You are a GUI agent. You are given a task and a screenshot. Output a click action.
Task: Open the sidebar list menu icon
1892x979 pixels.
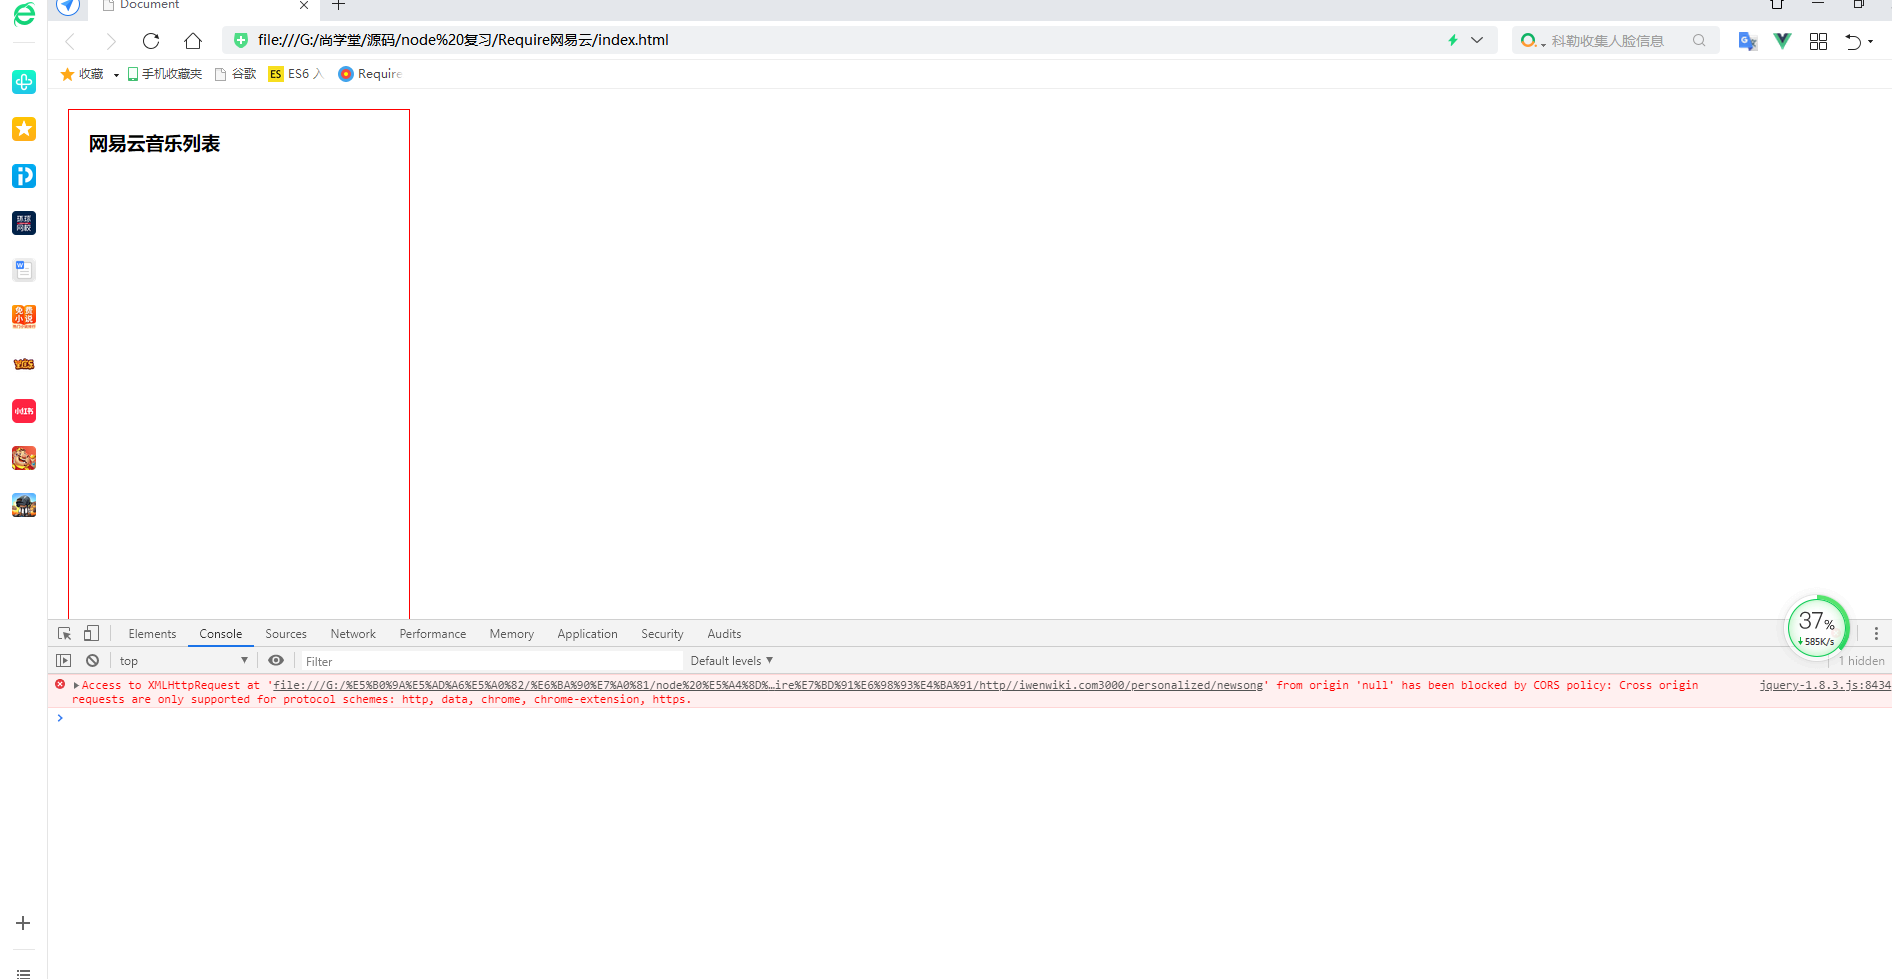(x=23, y=972)
